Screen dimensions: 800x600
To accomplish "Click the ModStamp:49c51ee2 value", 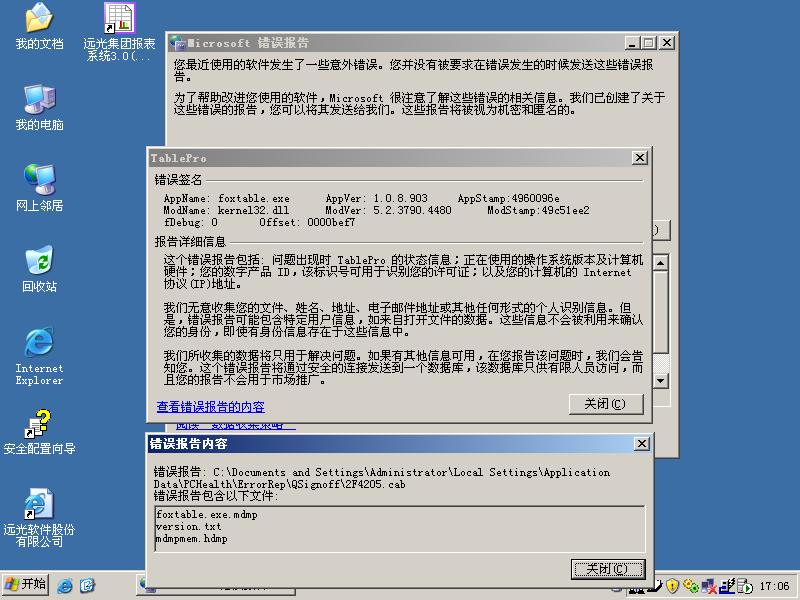I will tap(538, 210).
